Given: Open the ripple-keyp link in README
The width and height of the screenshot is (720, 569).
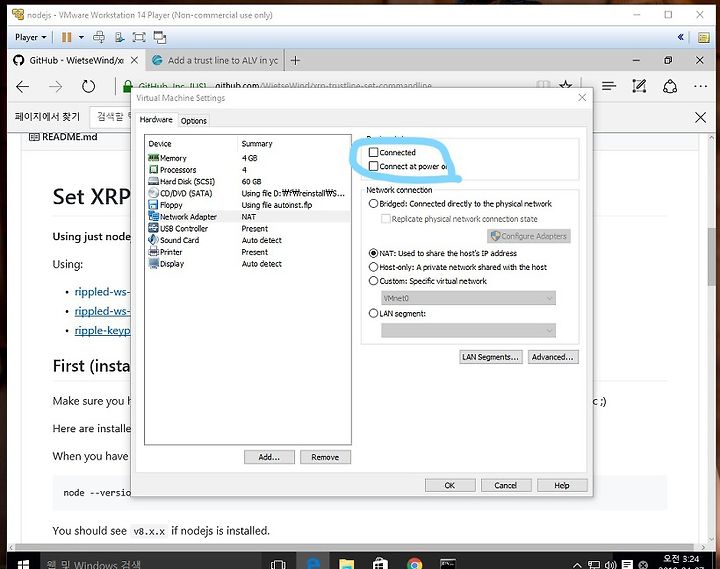Looking at the screenshot, I should [x=102, y=331].
